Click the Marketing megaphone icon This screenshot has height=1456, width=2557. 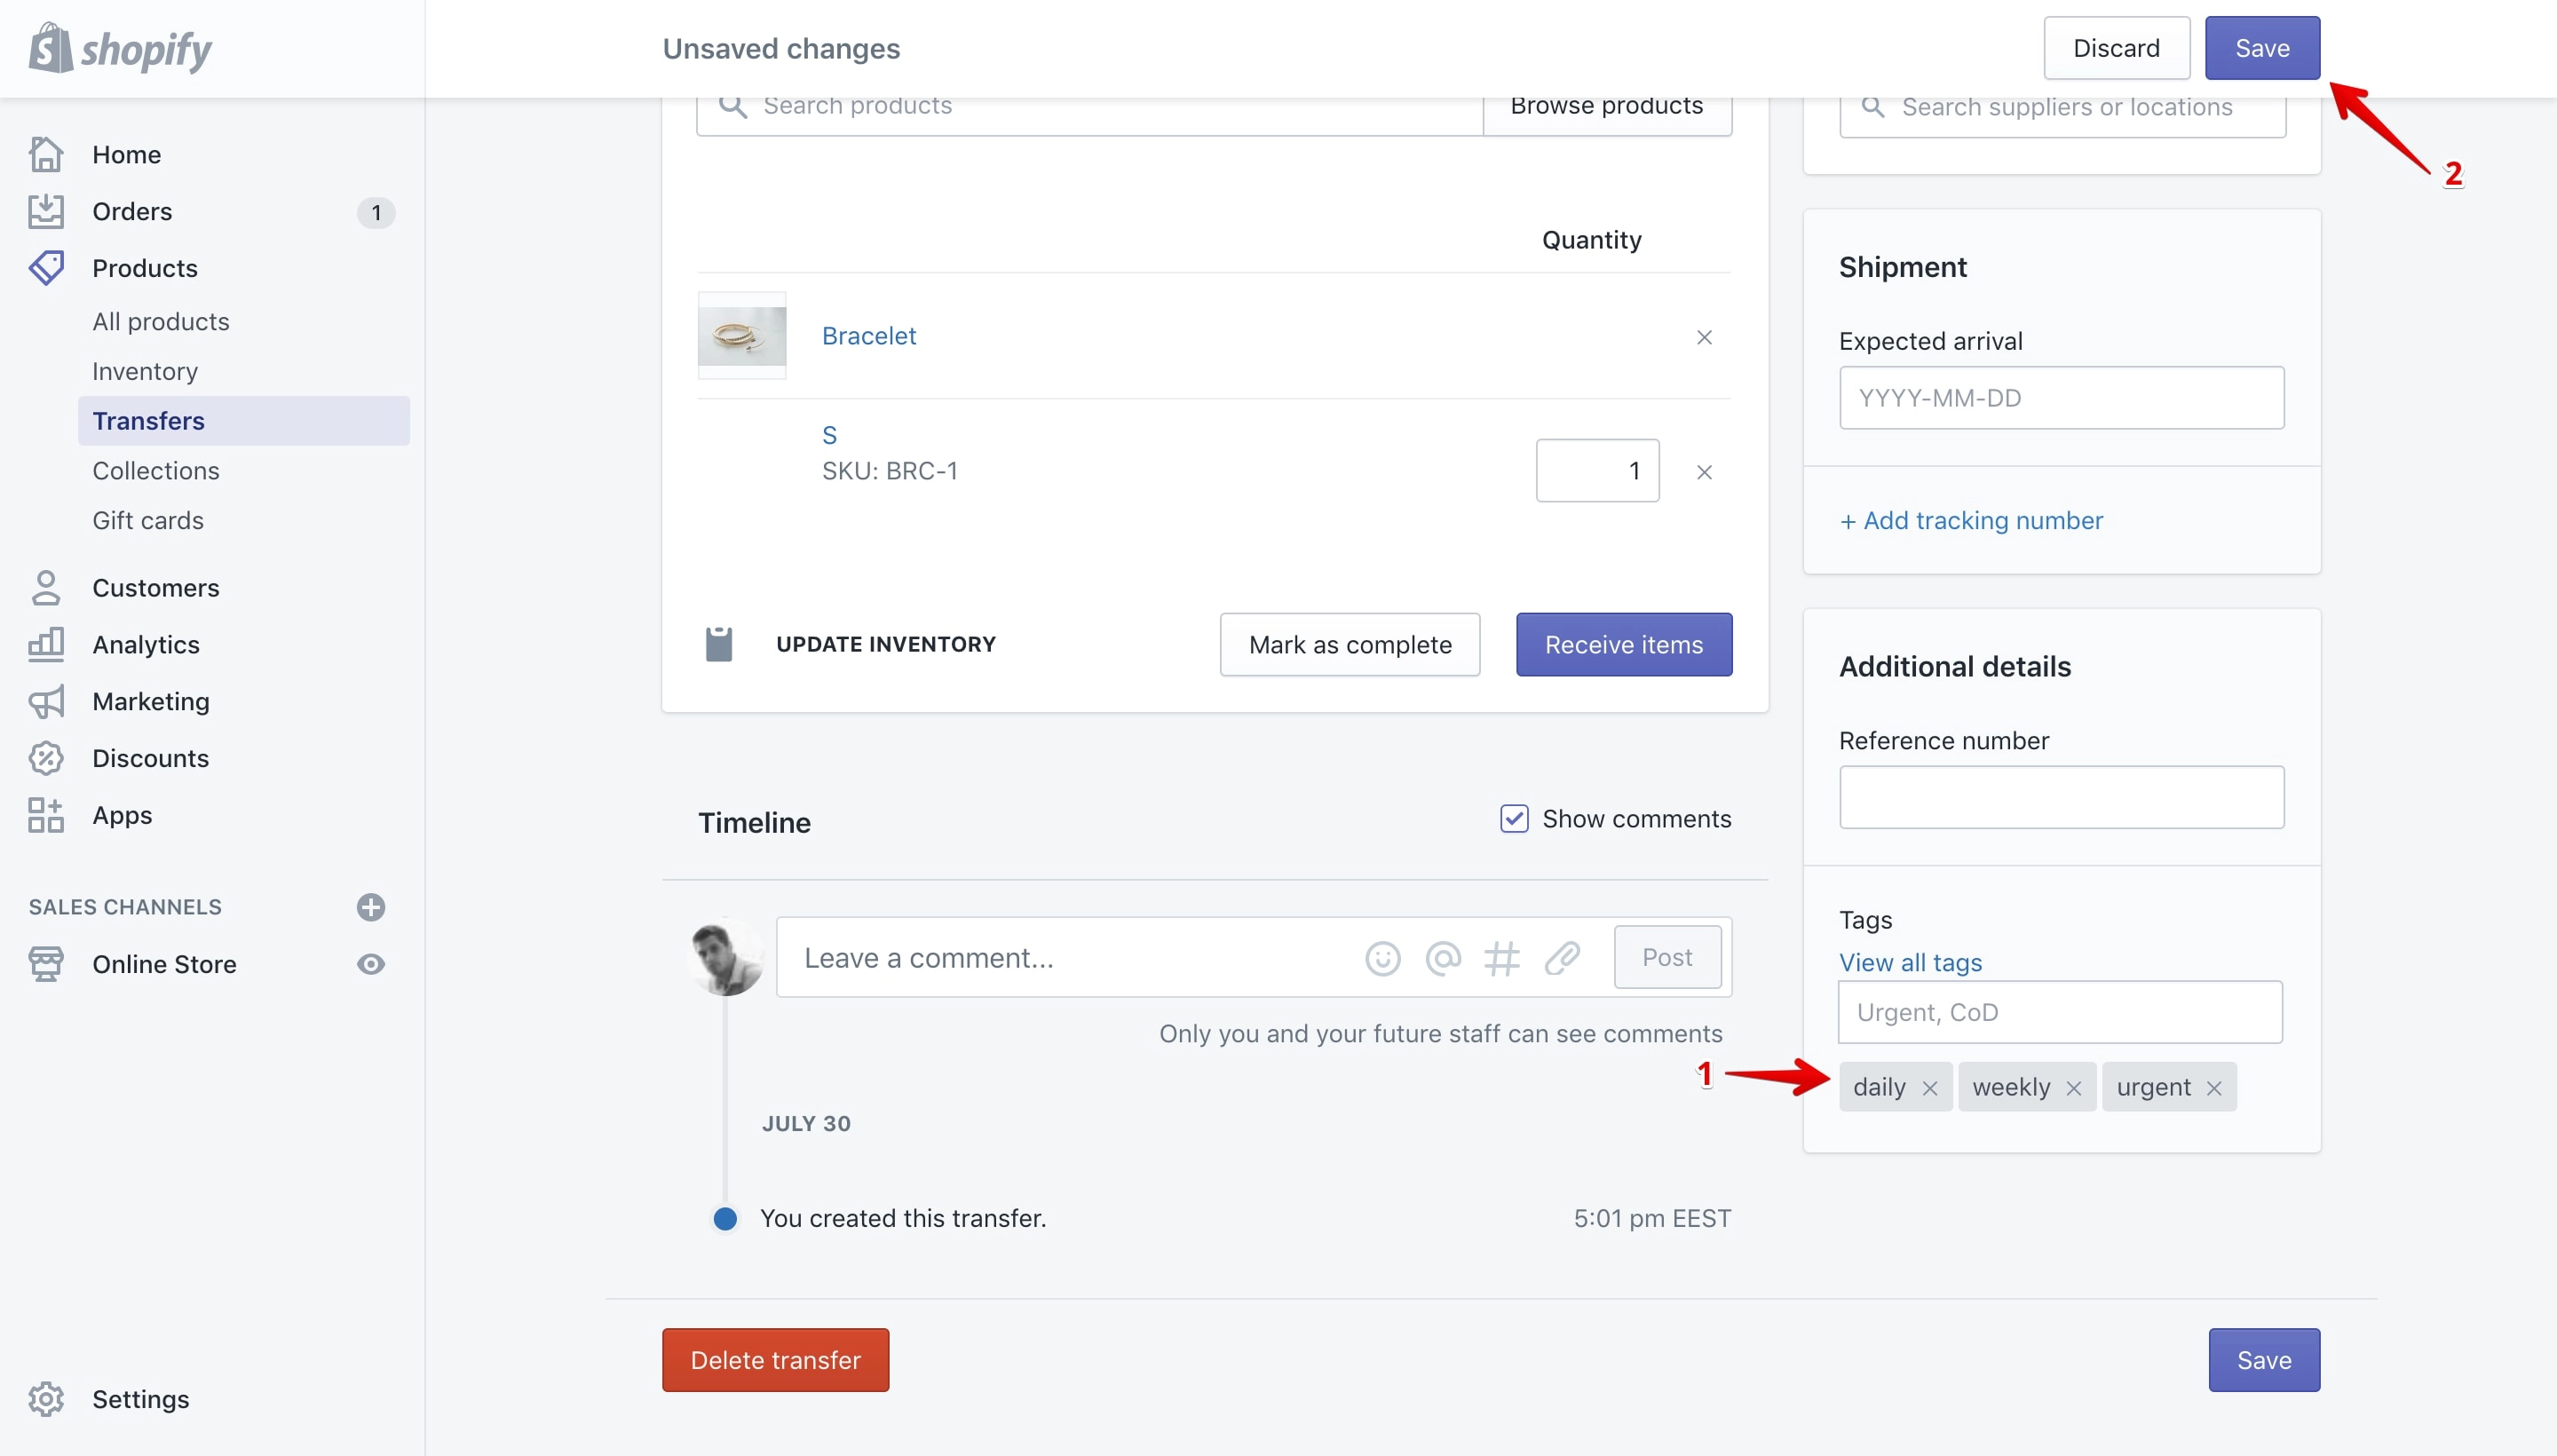[x=46, y=702]
